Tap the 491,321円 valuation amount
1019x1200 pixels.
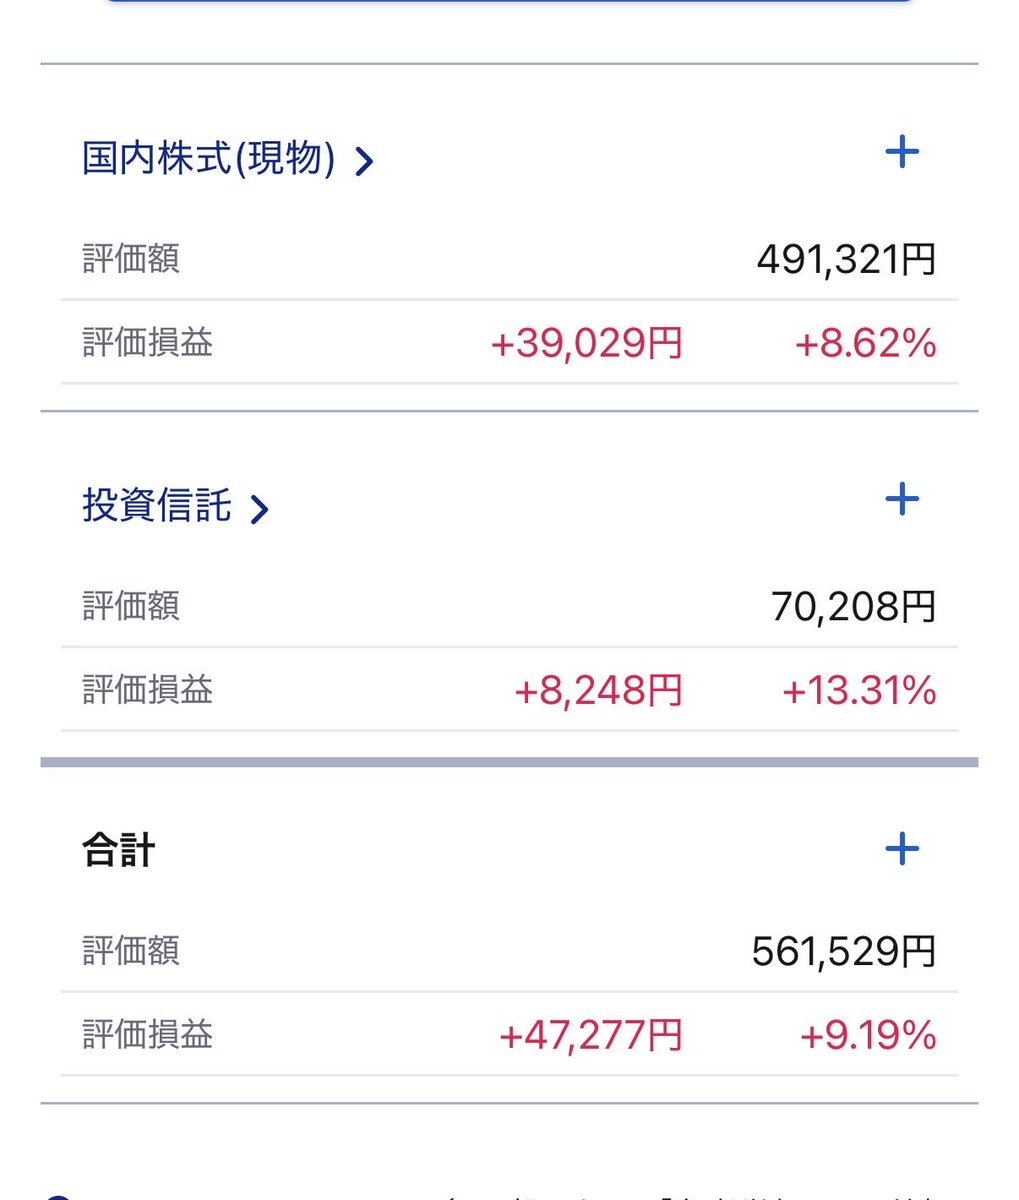tap(846, 260)
